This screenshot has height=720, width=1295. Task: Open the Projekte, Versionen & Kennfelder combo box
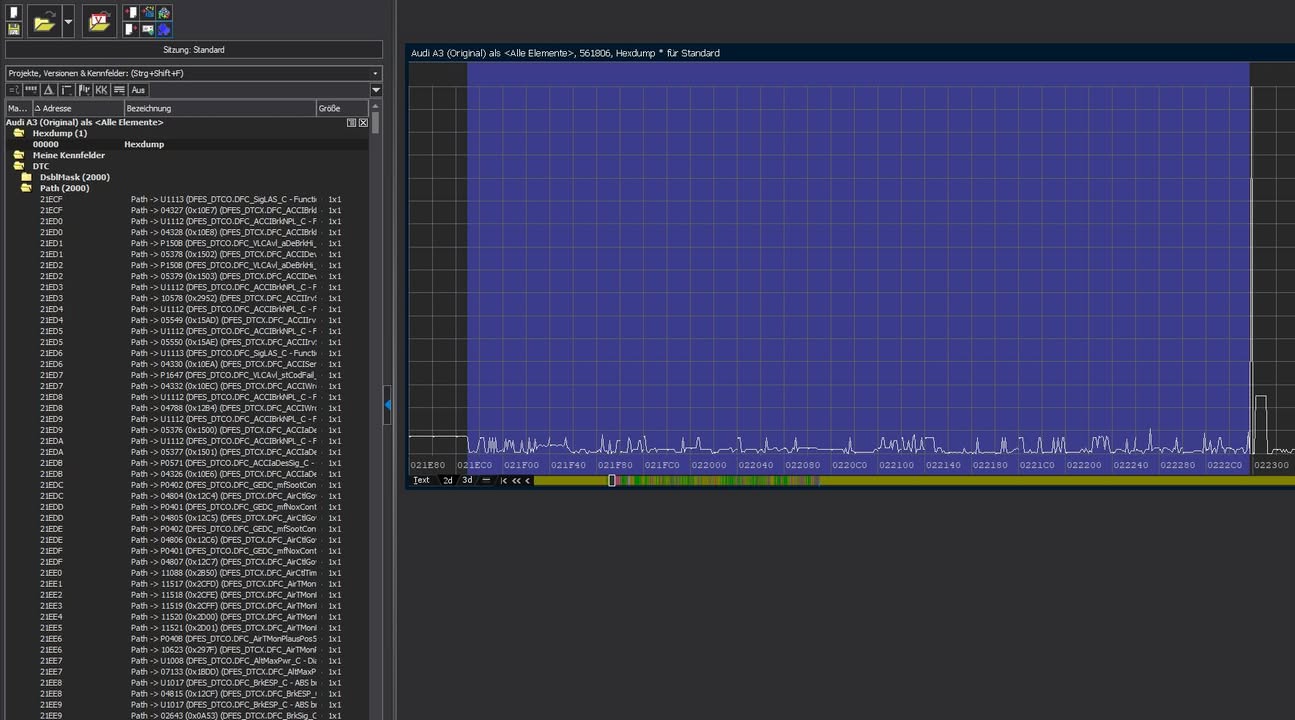pyautogui.click(x=194, y=73)
